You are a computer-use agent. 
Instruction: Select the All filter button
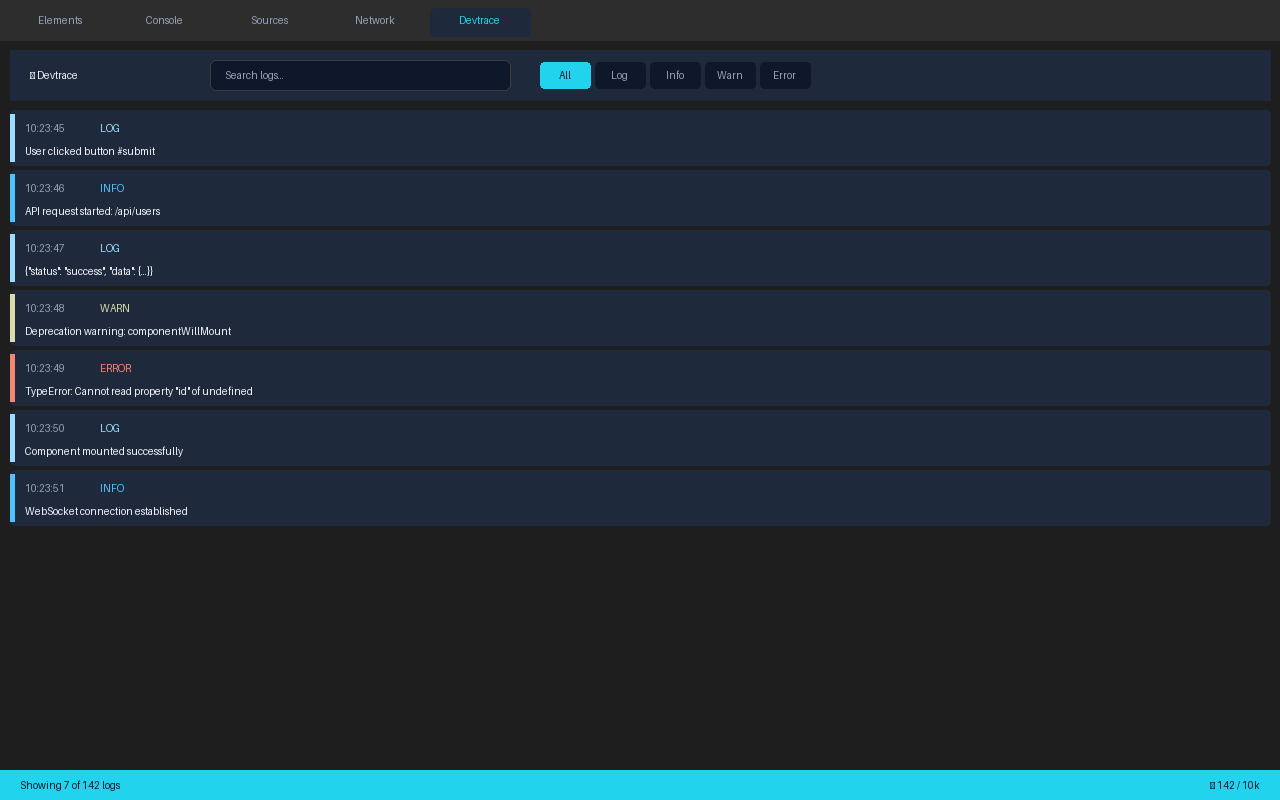point(565,75)
